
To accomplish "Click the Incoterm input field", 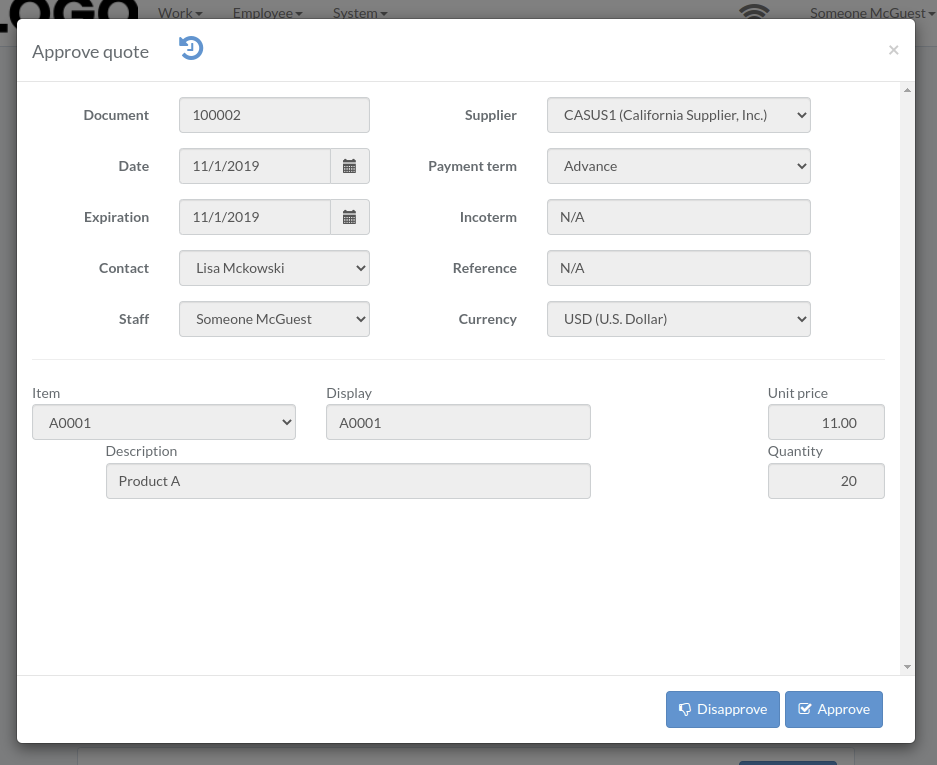I will (679, 217).
